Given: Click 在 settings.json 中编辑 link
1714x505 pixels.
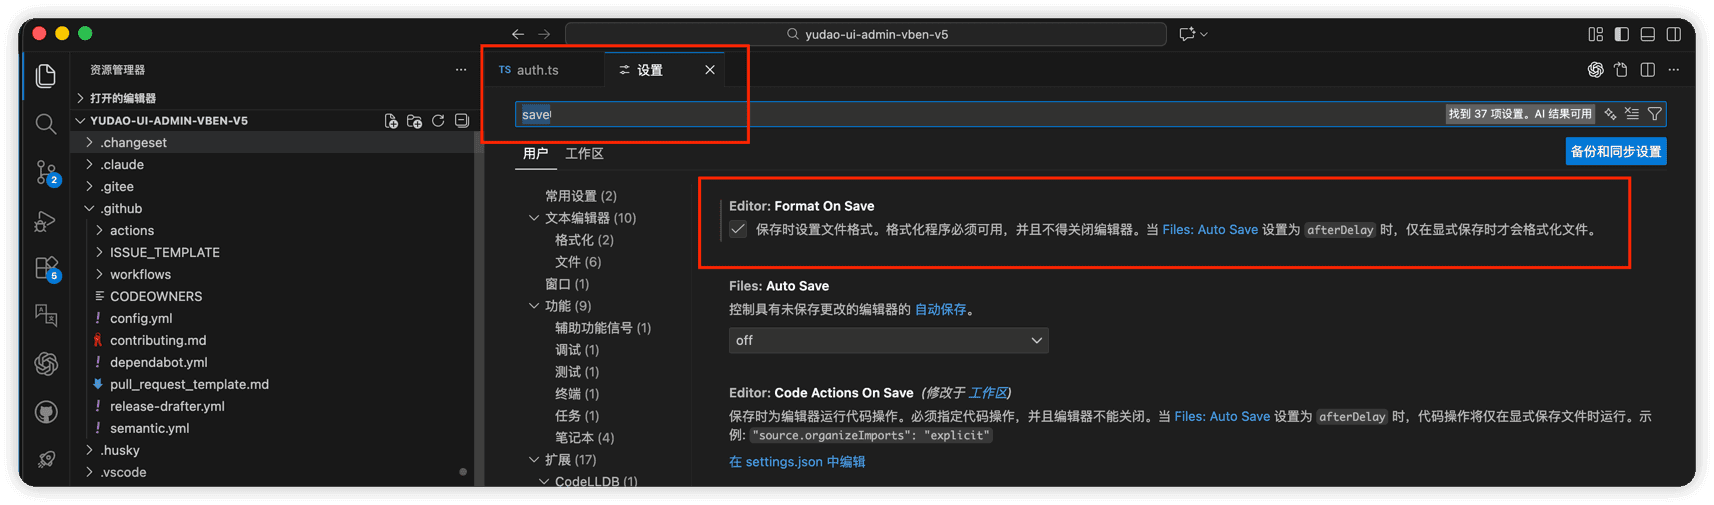Looking at the screenshot, I should tap(797, 462).
